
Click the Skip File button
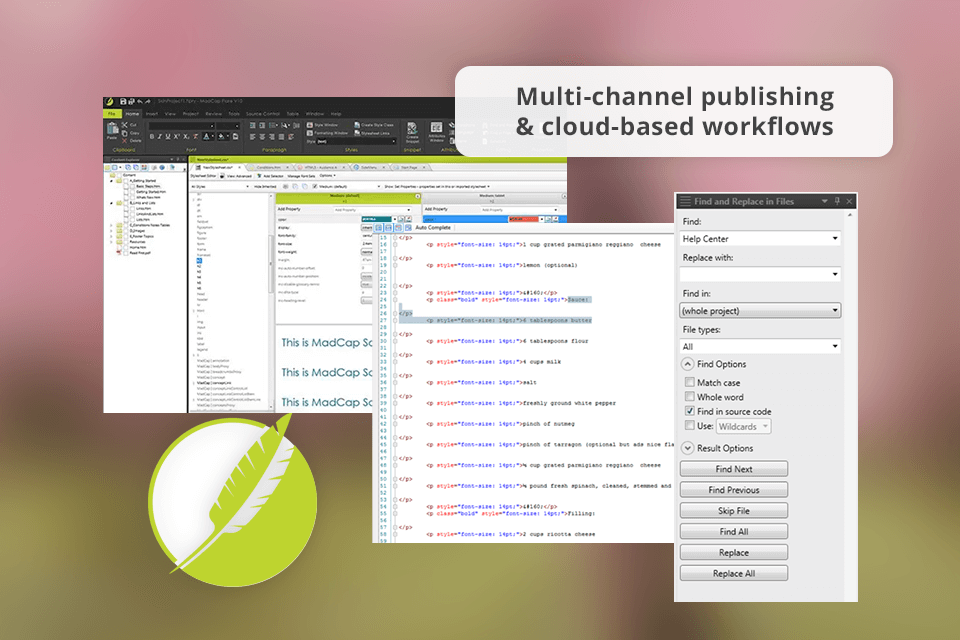pyautogui.click(x=733, y=511)
